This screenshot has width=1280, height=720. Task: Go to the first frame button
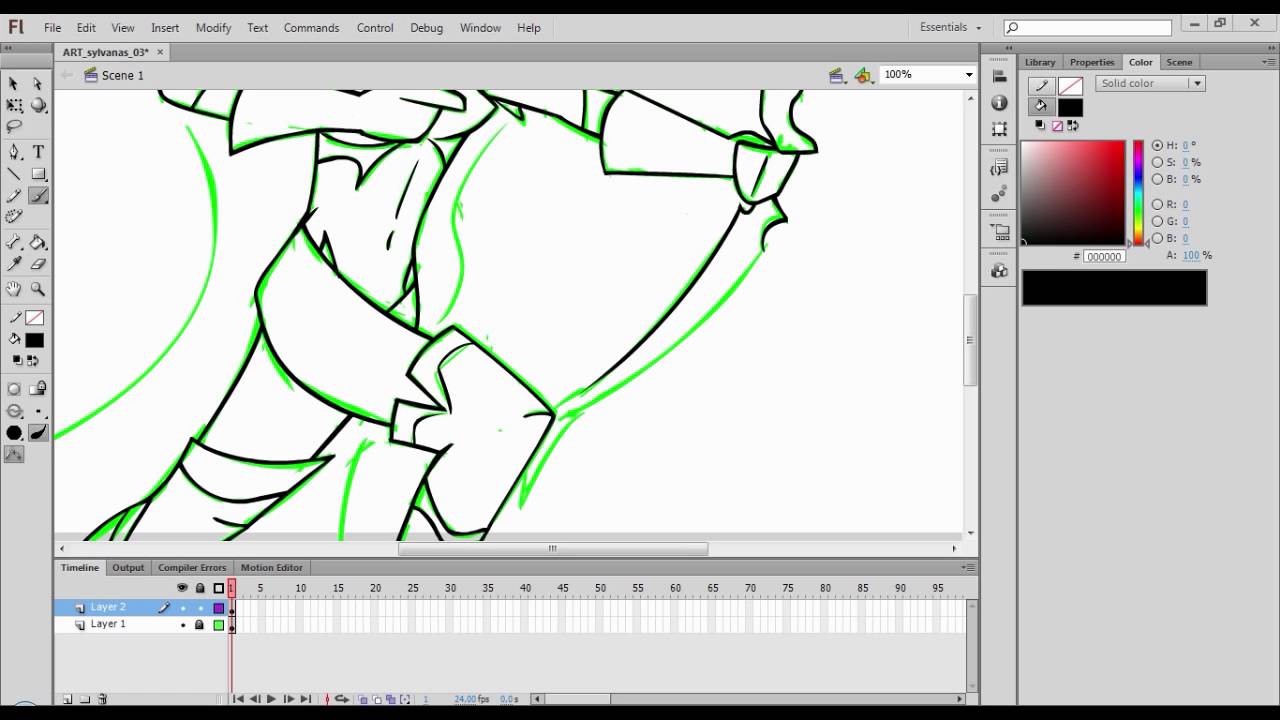238,699
